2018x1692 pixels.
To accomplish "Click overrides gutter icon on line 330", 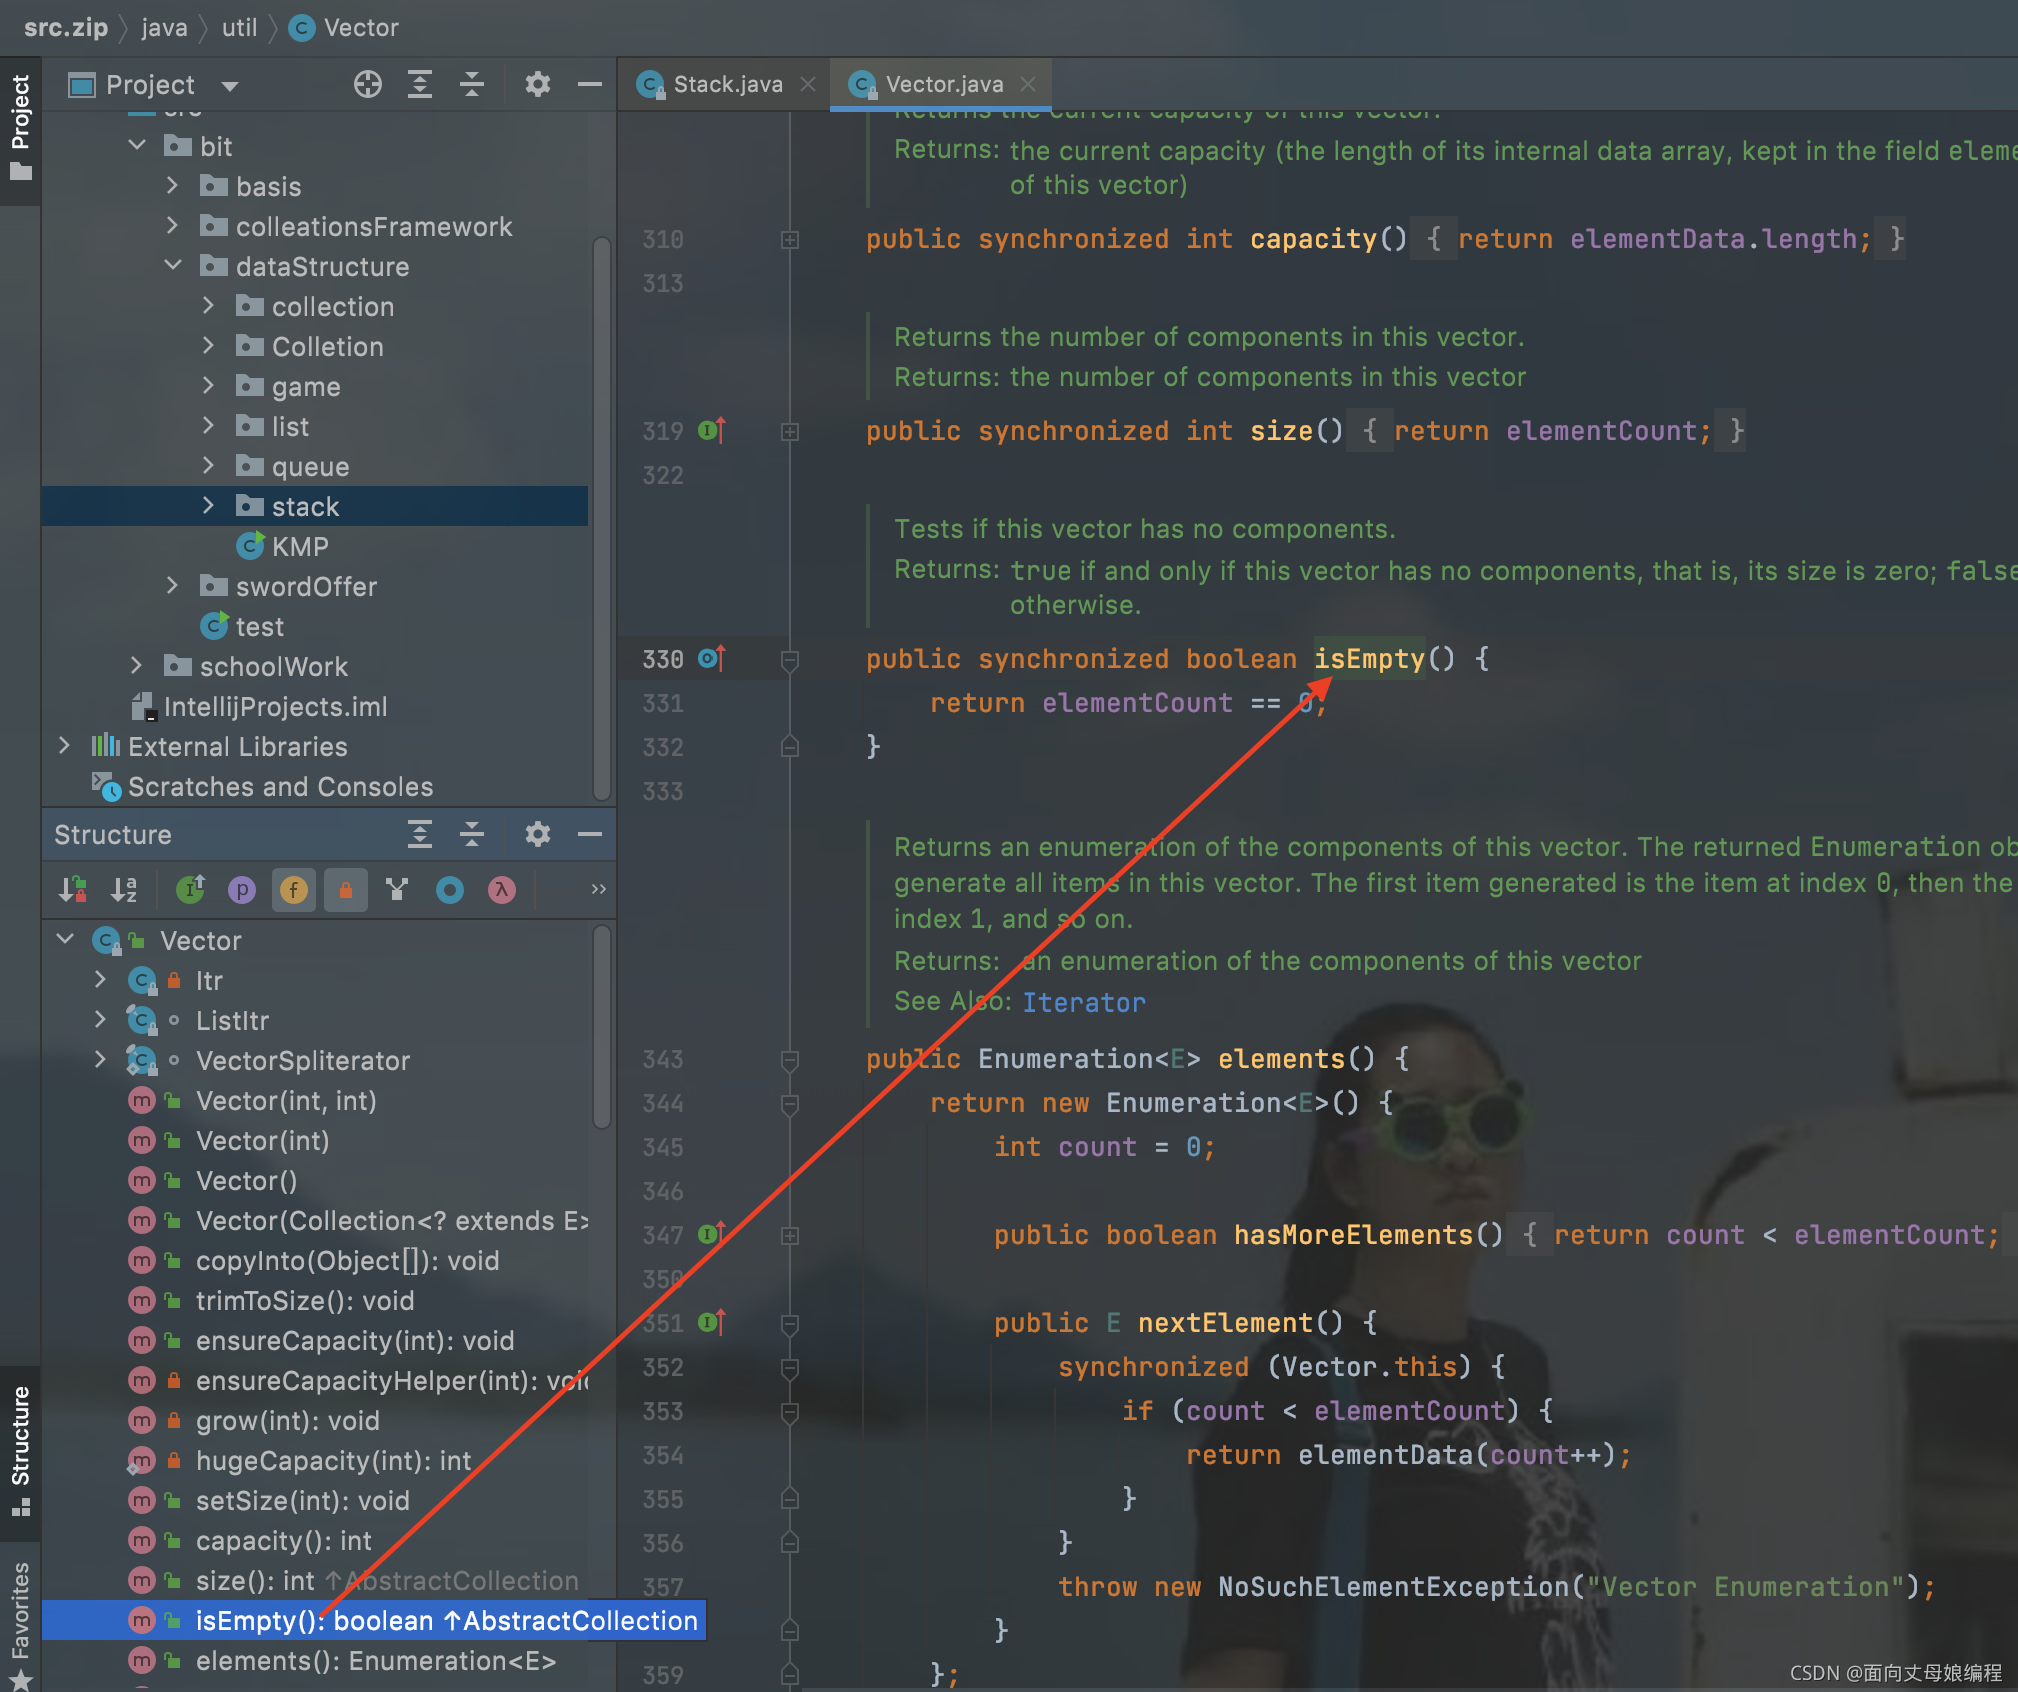I will point(711,658).
